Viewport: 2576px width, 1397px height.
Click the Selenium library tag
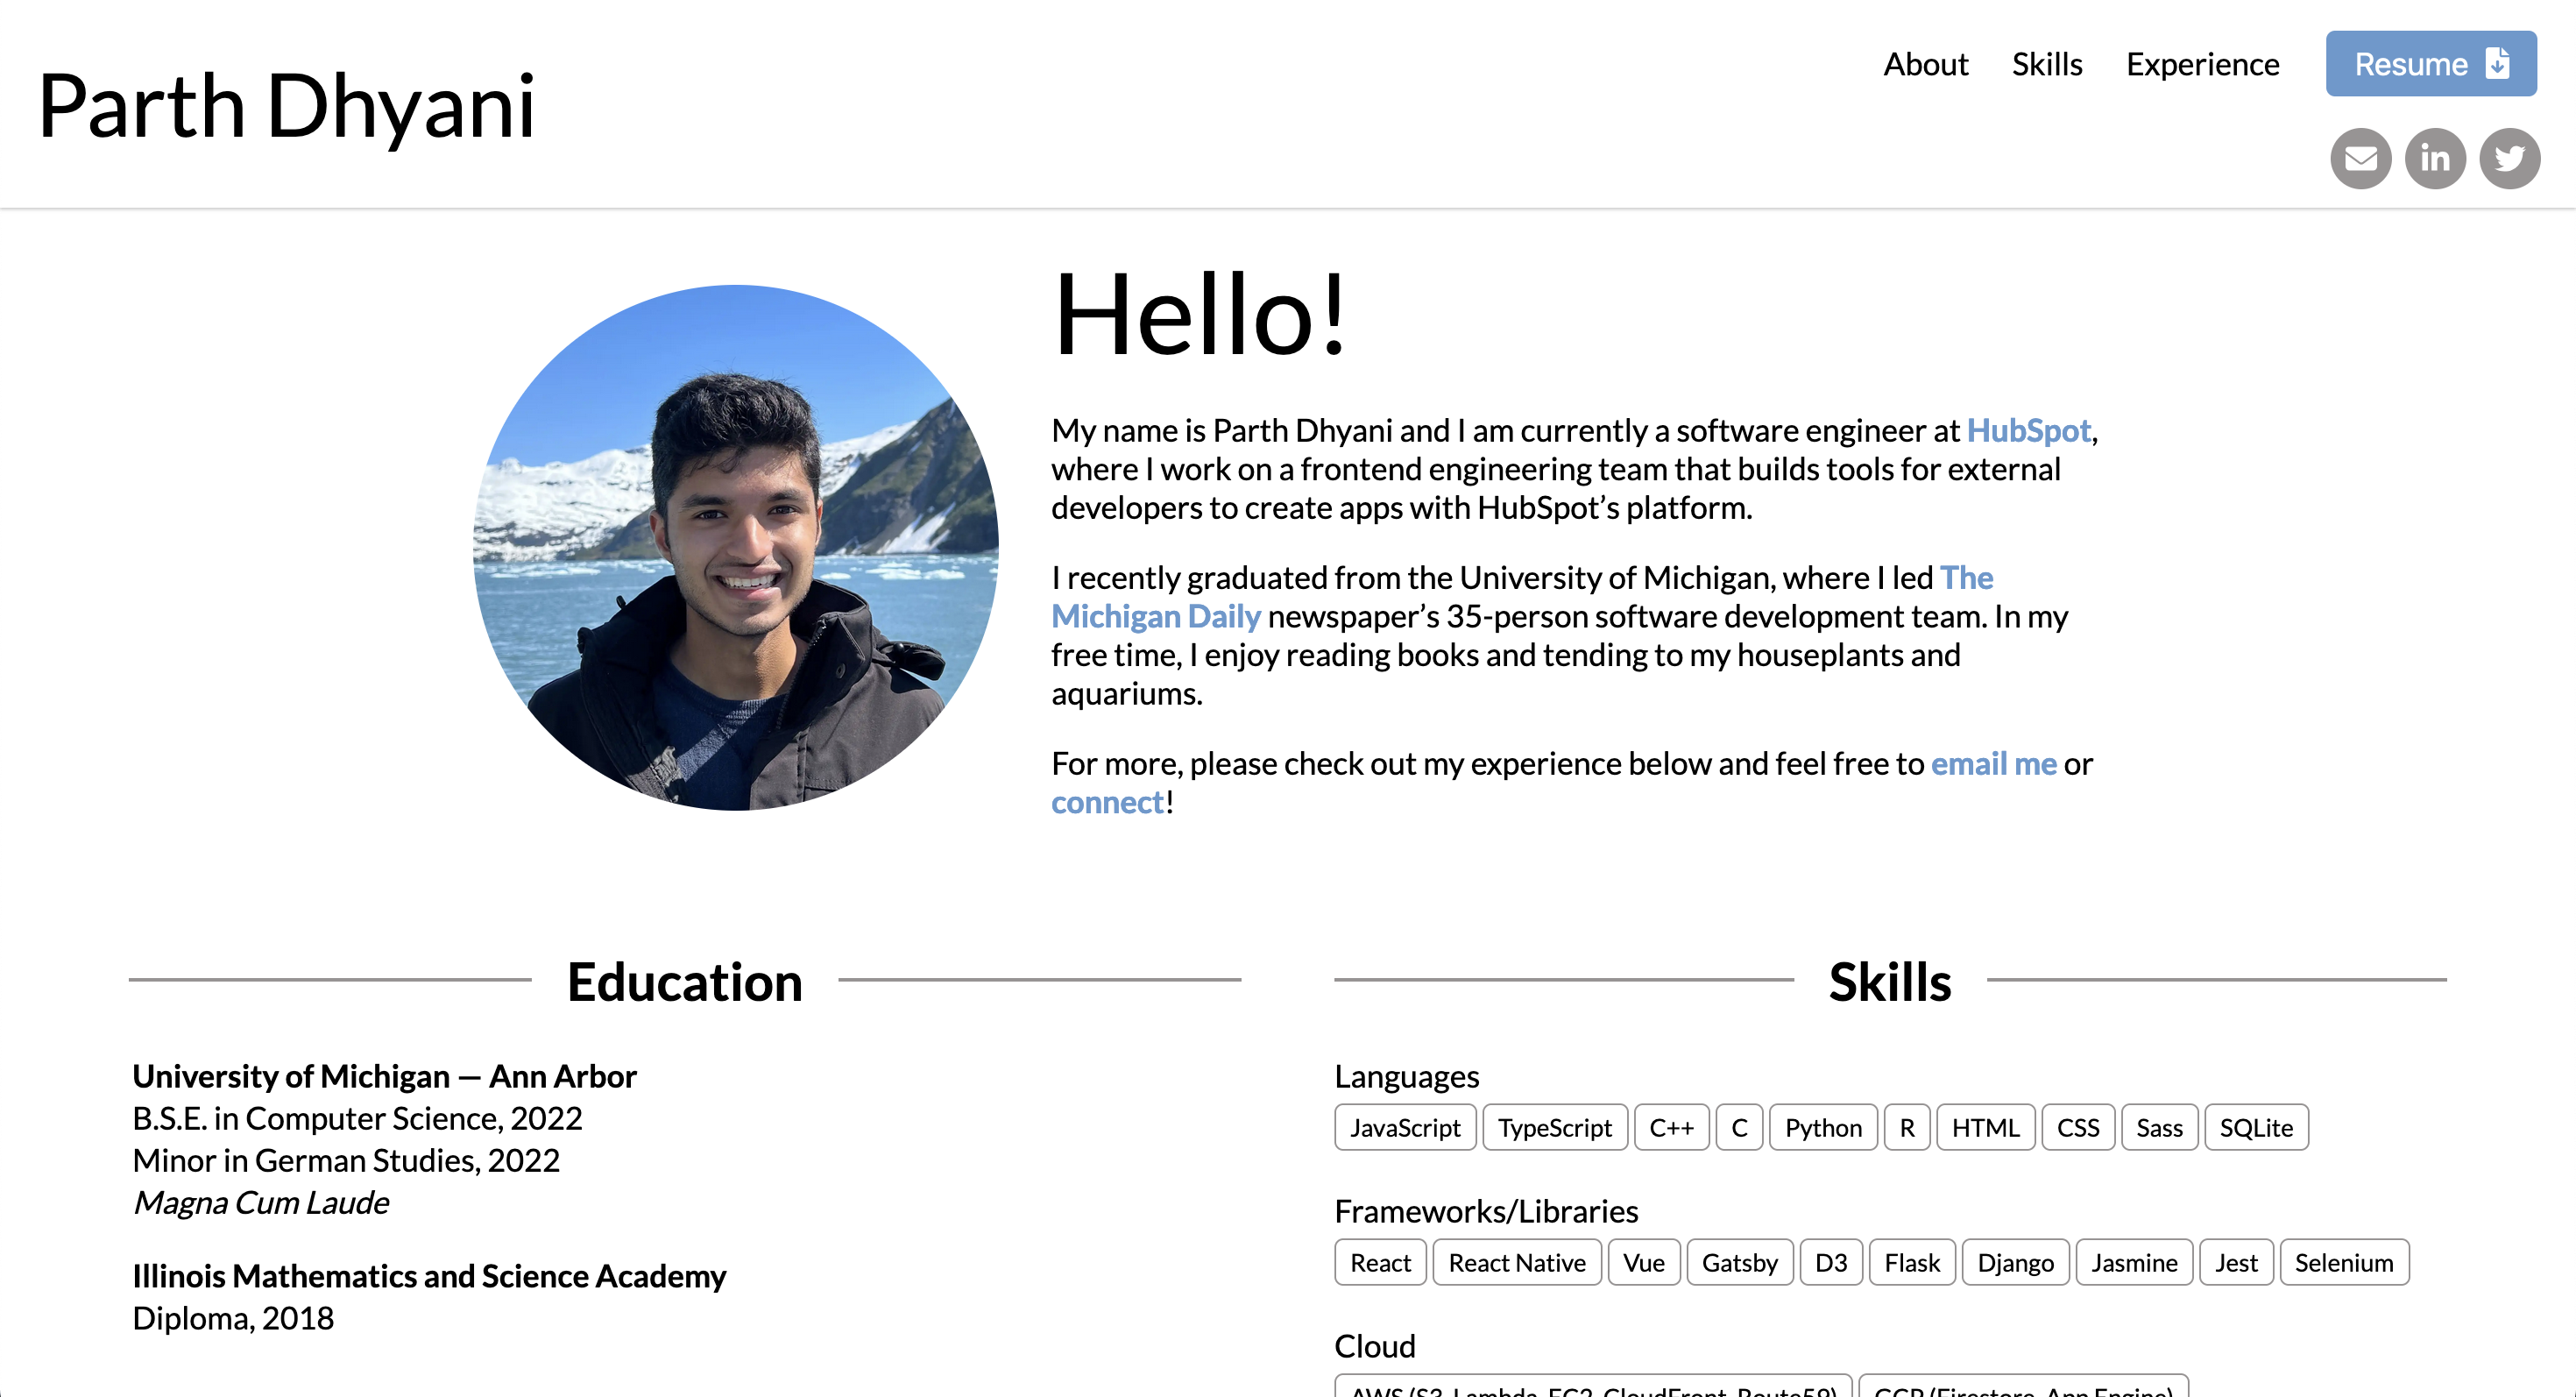(x=2343, y=1262)
